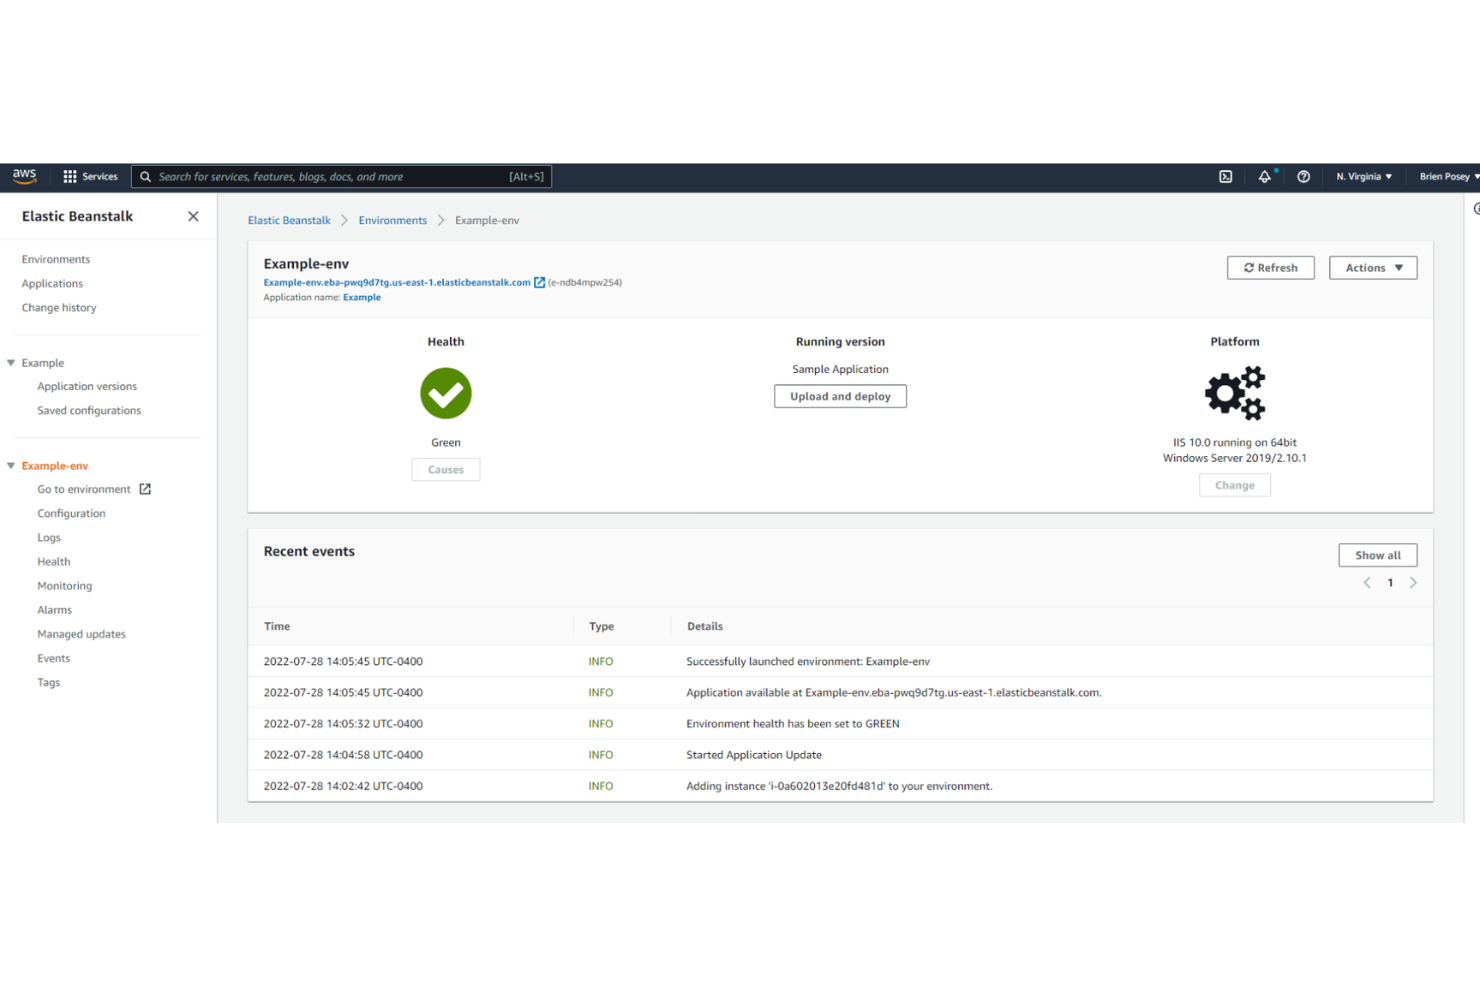Viewport: 1480px width, 987px height.
Task: Collapse the Example application tree
Action: (10, 362)
